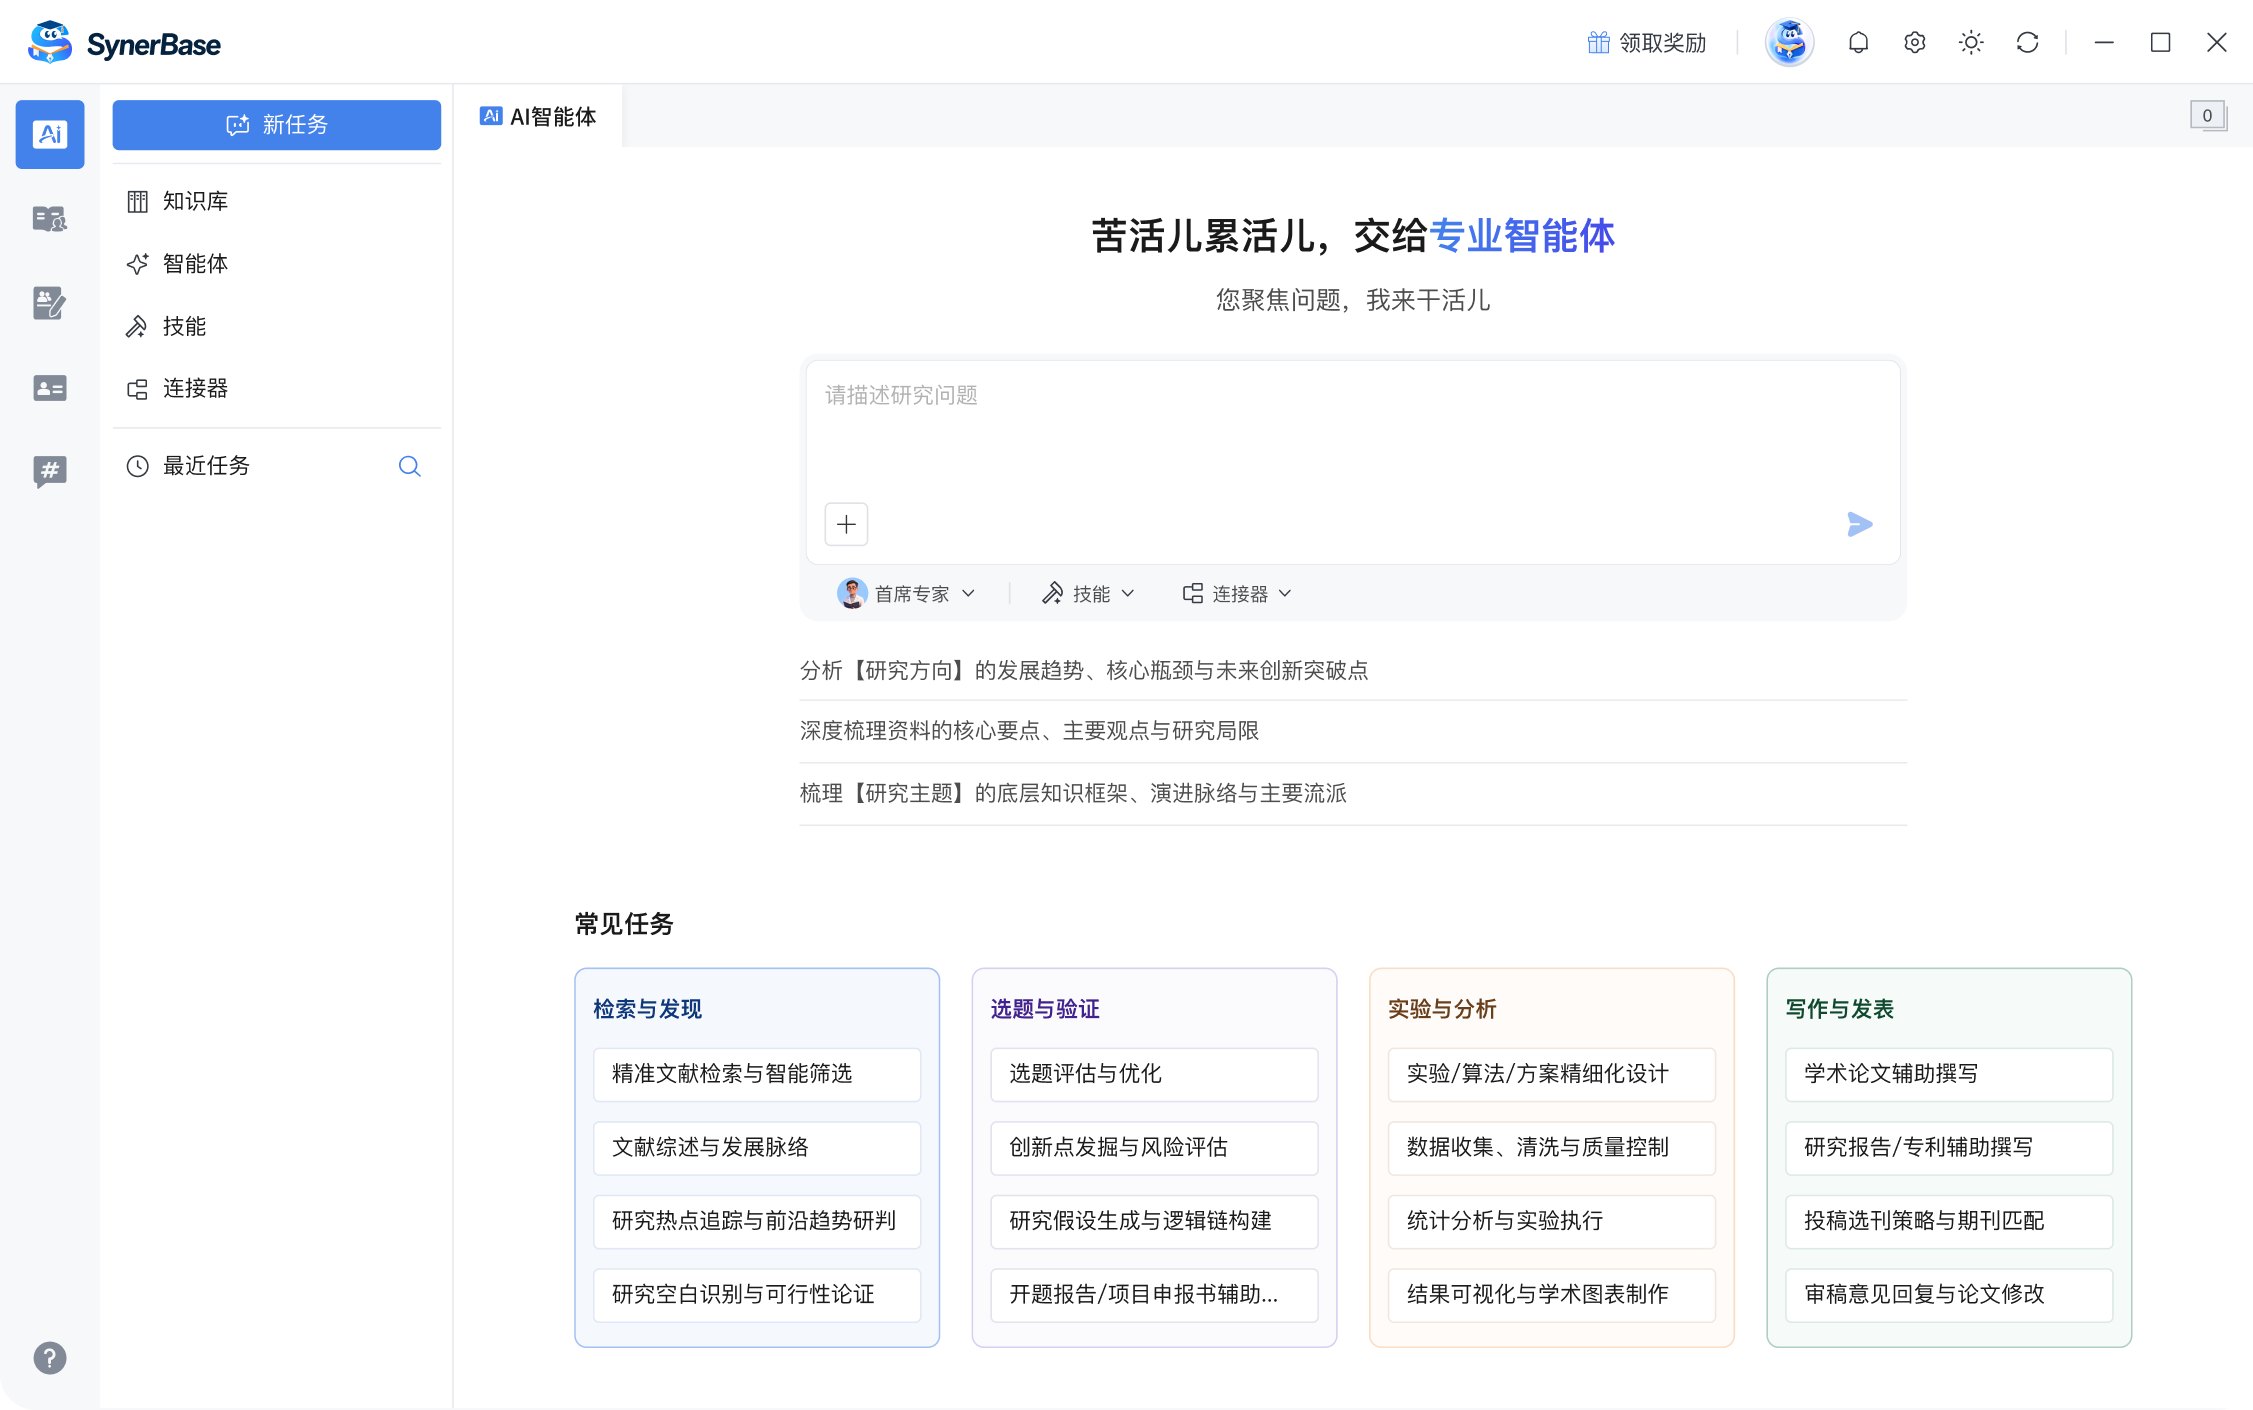
Task: Open 知识库 in the side menu
Action: [x=276, y=201]
